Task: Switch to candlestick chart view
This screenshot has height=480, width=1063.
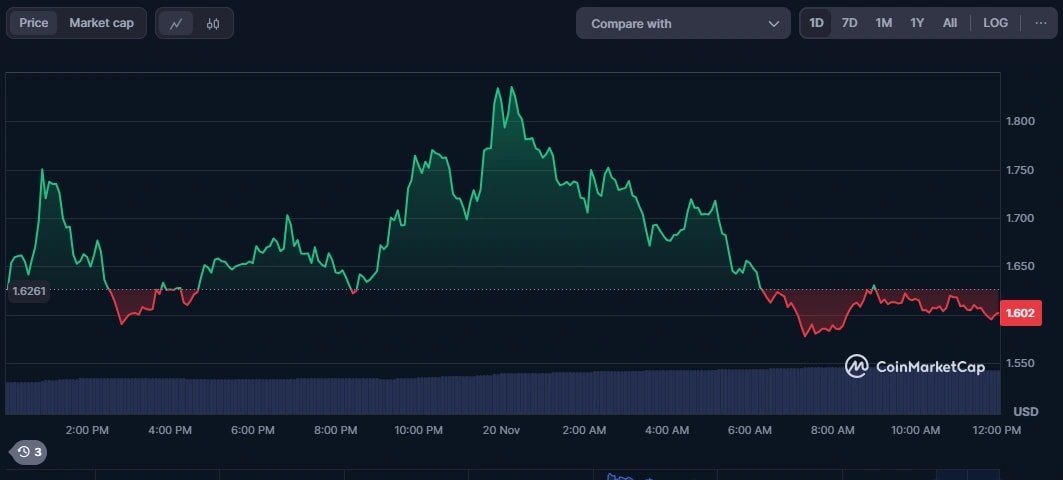Action: [x=213, y=23]
